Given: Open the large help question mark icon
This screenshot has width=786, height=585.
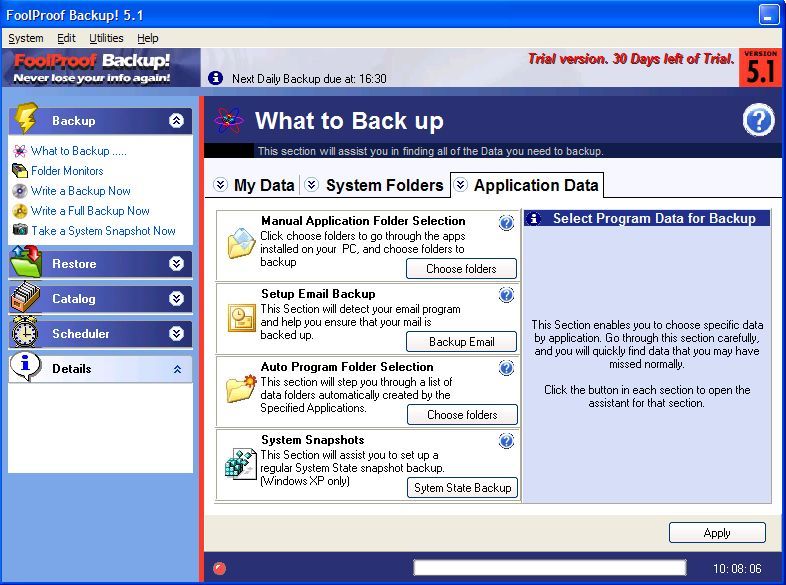Looking at the screenshot, I should [758, 120].
